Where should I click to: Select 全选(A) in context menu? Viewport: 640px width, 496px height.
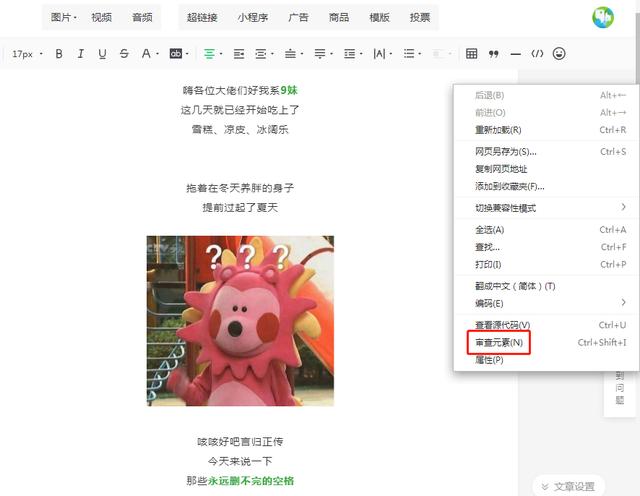click(x=546, y=230)
